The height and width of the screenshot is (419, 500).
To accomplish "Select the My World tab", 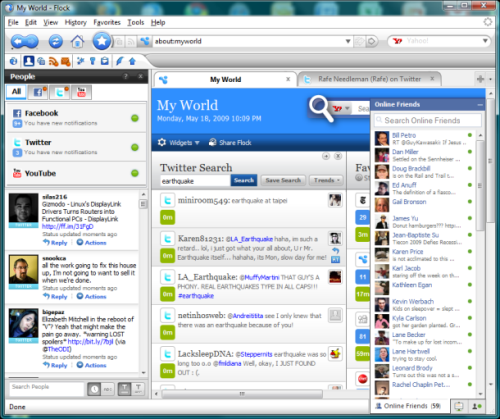I will [x=225, y=79].
